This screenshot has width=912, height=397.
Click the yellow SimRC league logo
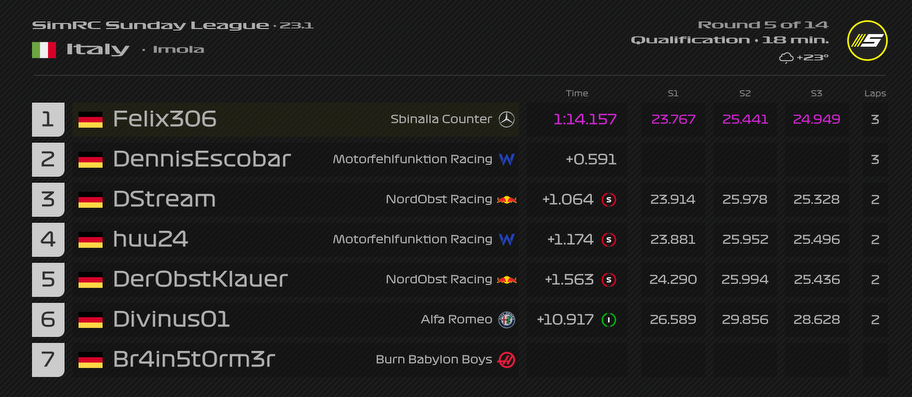(x=867, y=40)
